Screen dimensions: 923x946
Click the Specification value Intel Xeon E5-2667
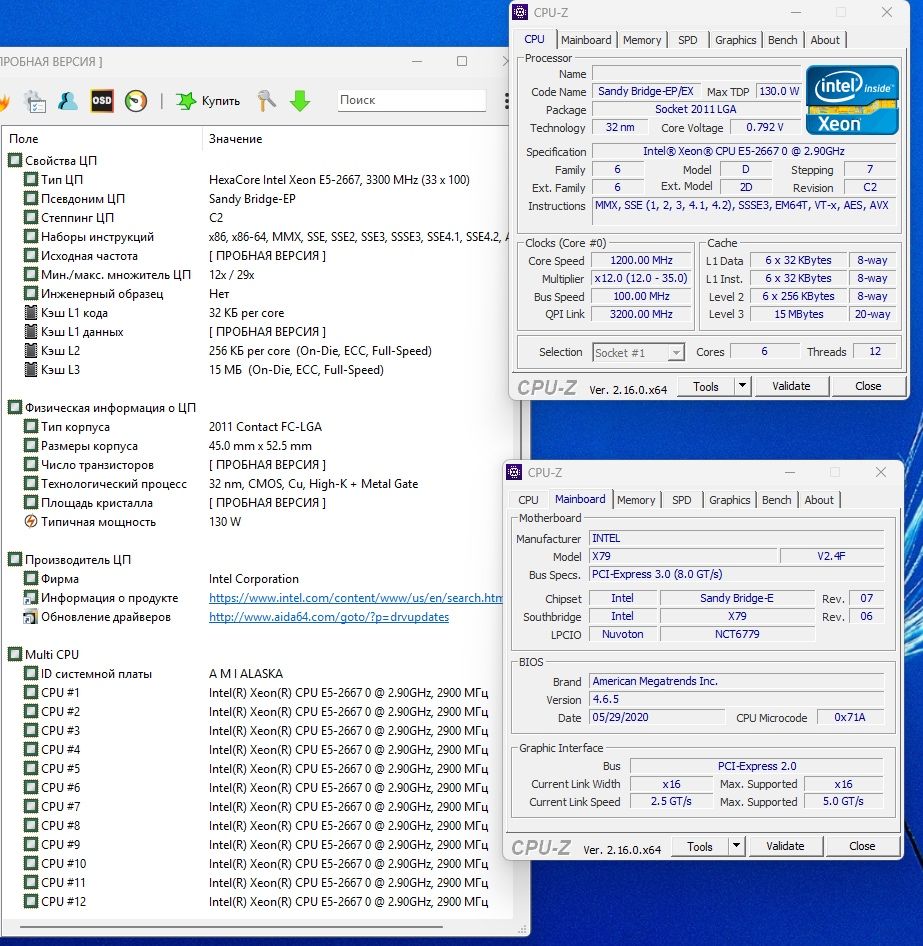(744, 151)
